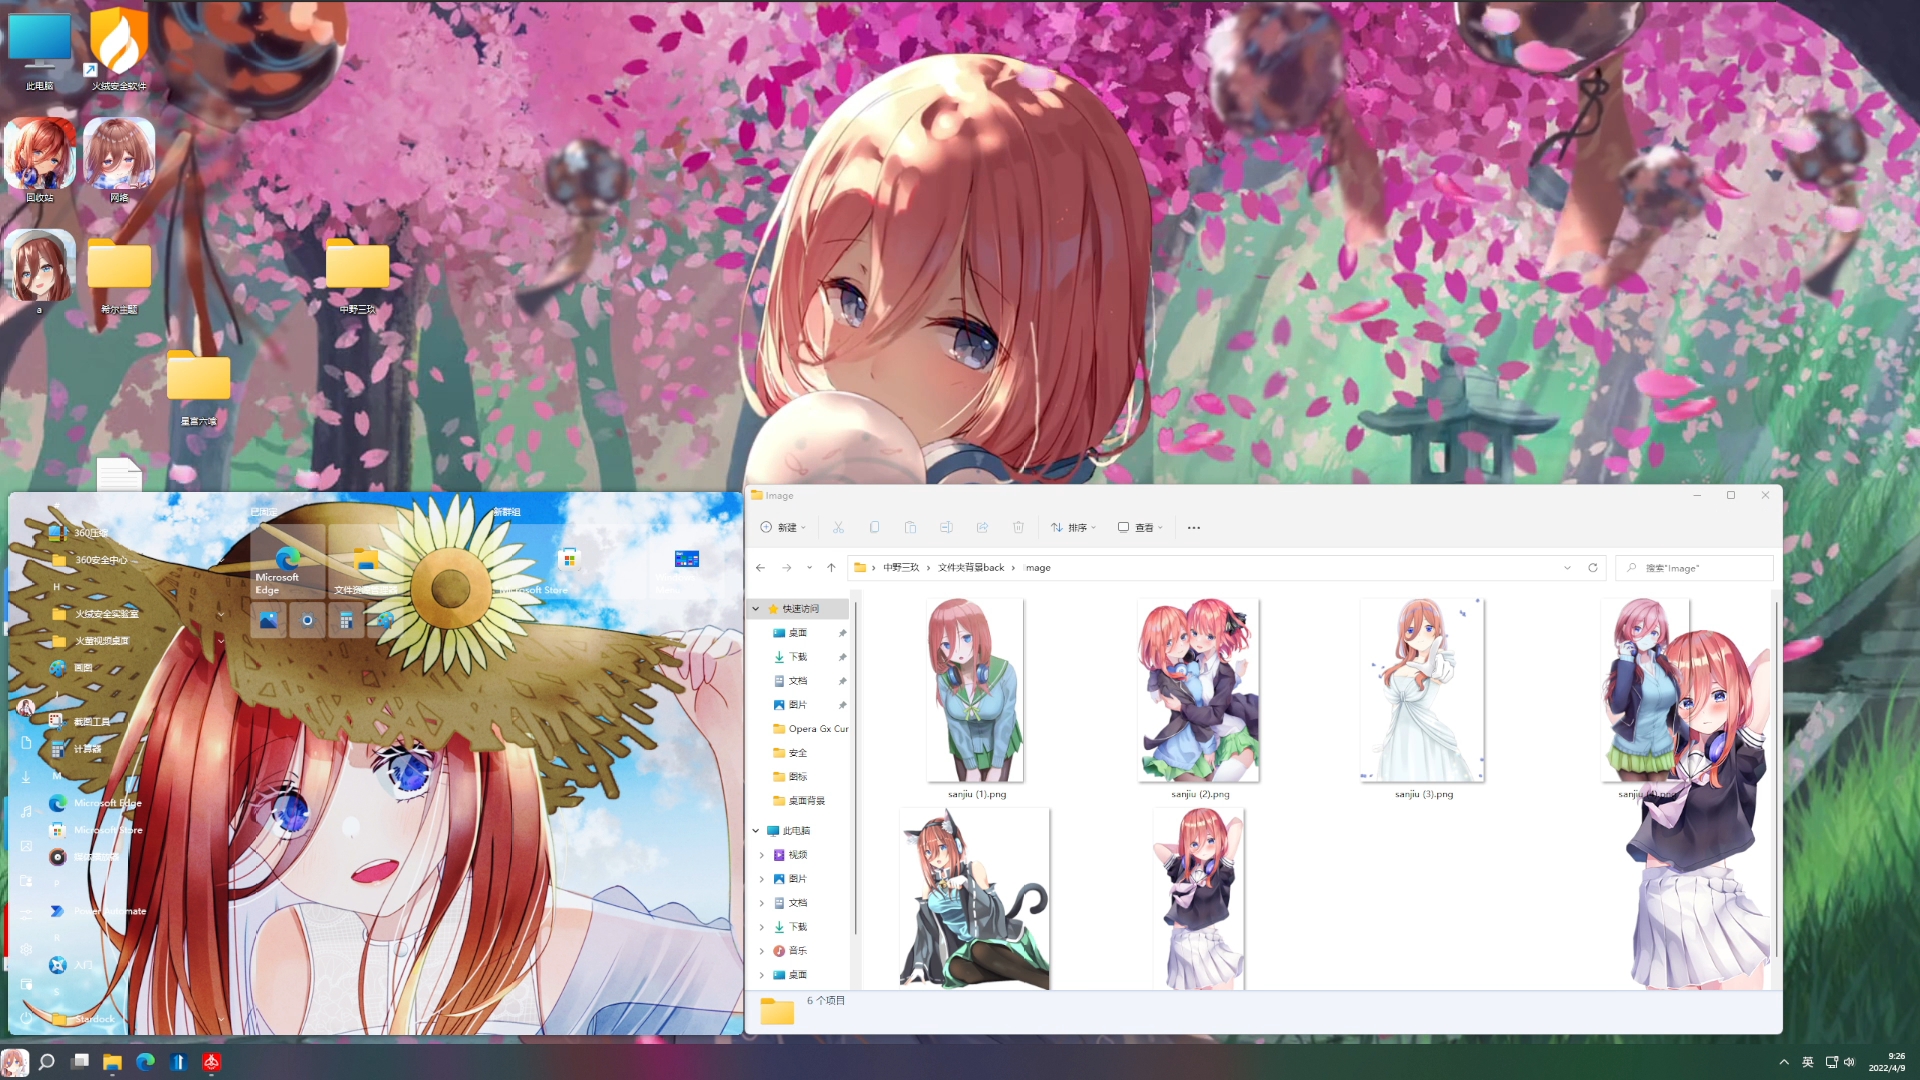
Task: Click the Delete trash icon in toolbar
Action: [x=1018, y=527]
